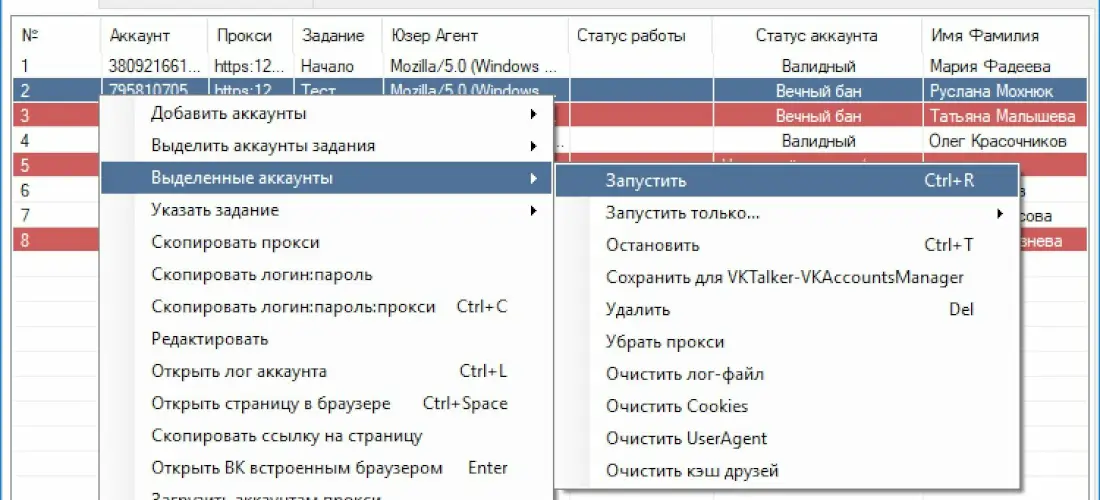Choose 'Очистить лог-файл'

click(x=786, y=374)
